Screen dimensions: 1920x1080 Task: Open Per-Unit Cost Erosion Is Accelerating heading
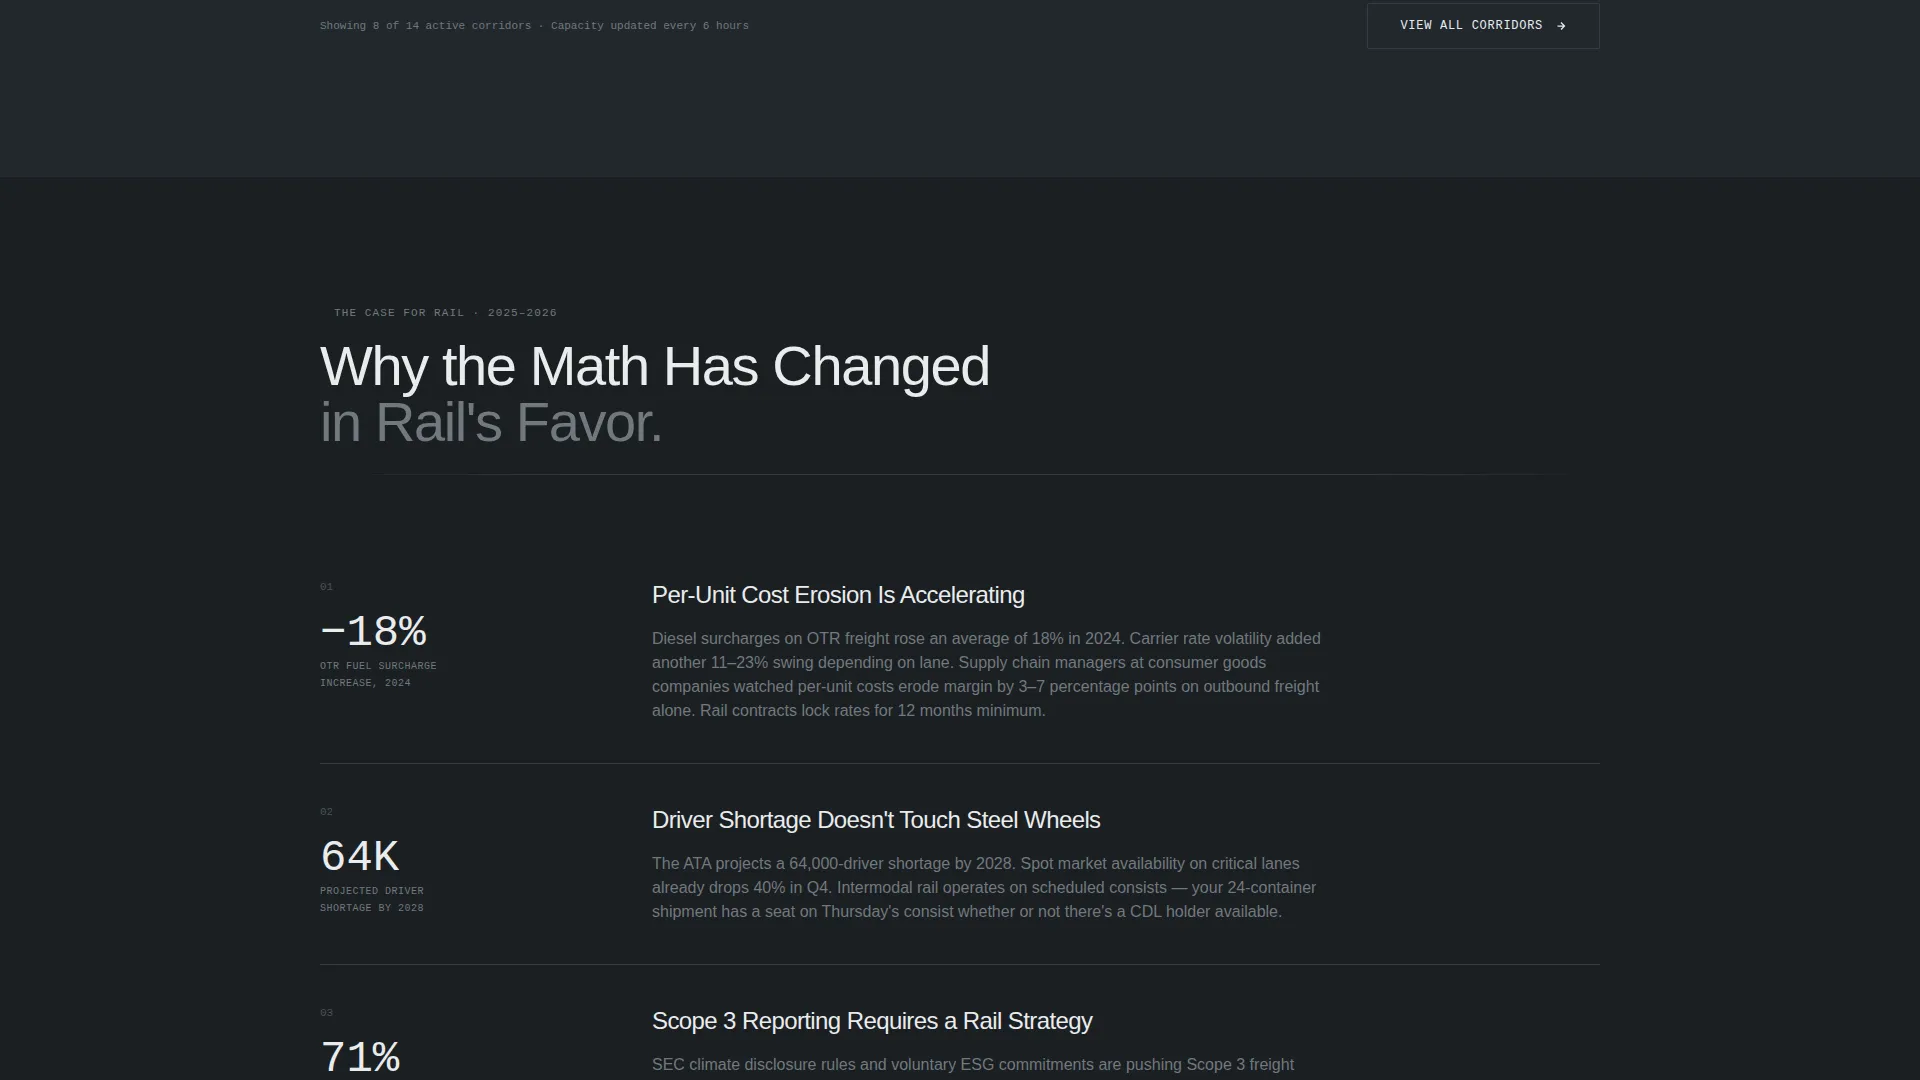pos(838,595)
